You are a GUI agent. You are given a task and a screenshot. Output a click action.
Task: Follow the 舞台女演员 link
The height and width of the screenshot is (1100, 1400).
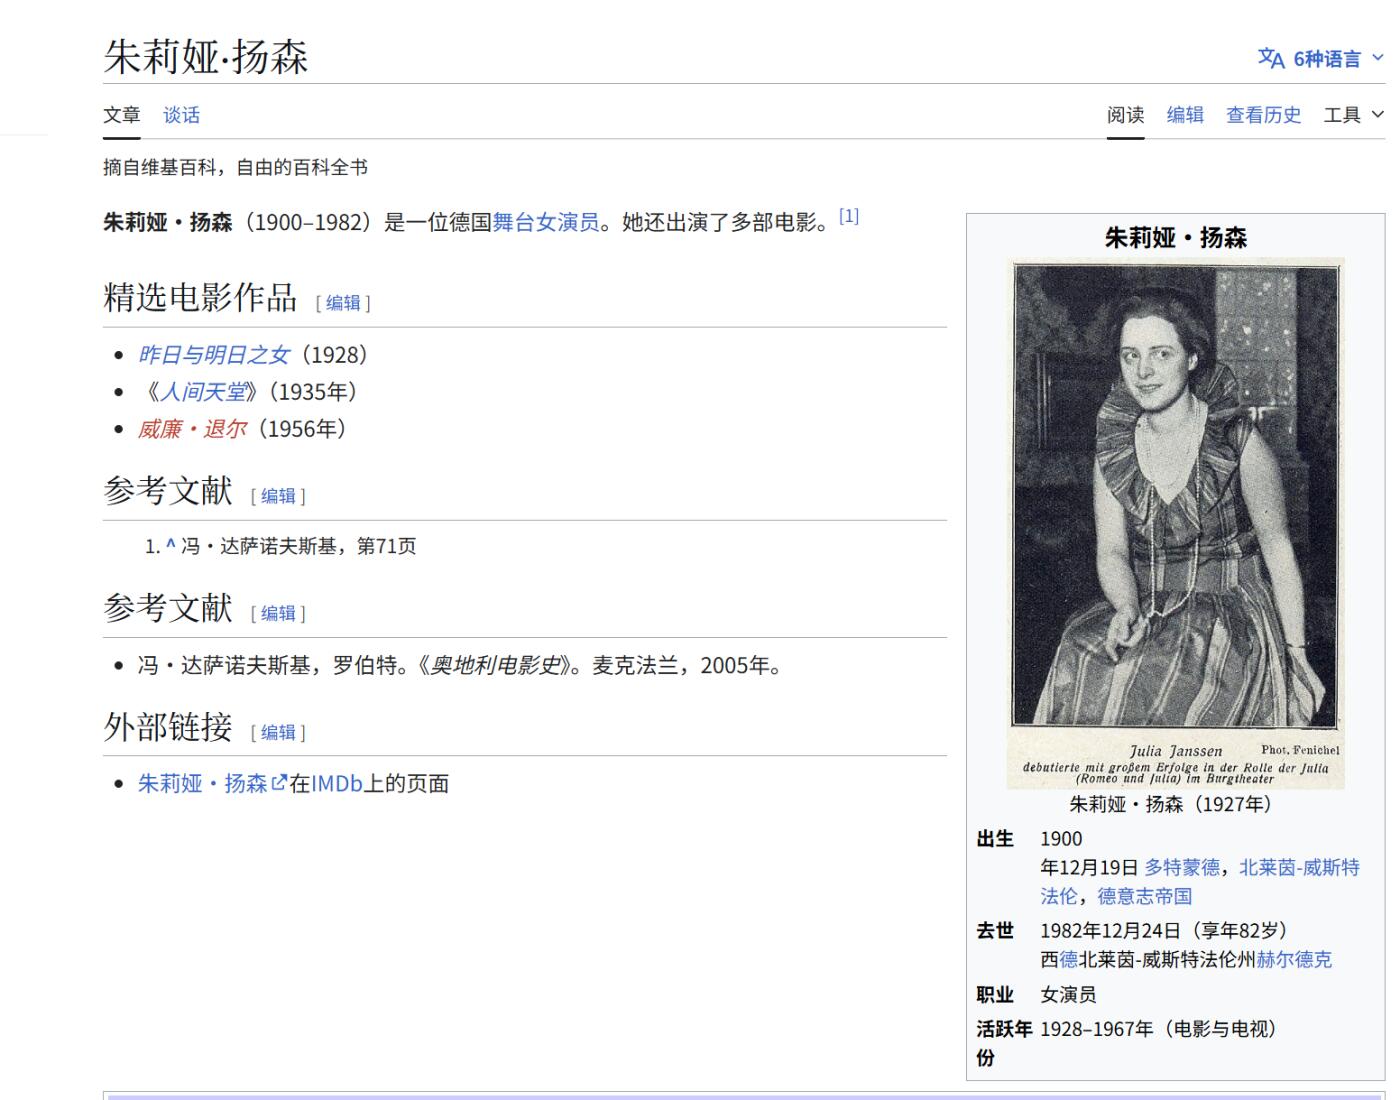(545, 222)
